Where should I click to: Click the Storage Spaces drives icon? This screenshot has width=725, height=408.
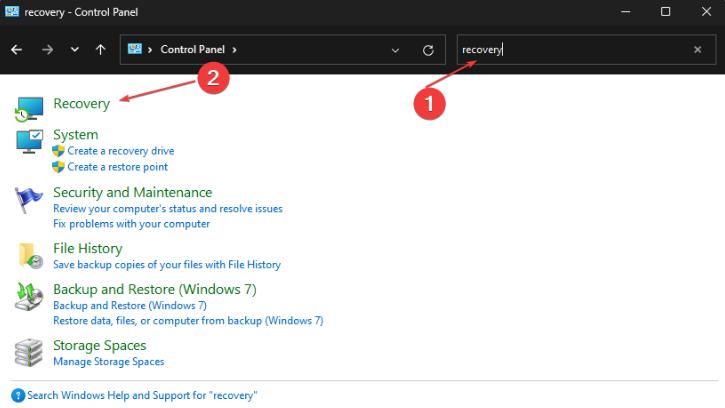(x=29, y=352)
